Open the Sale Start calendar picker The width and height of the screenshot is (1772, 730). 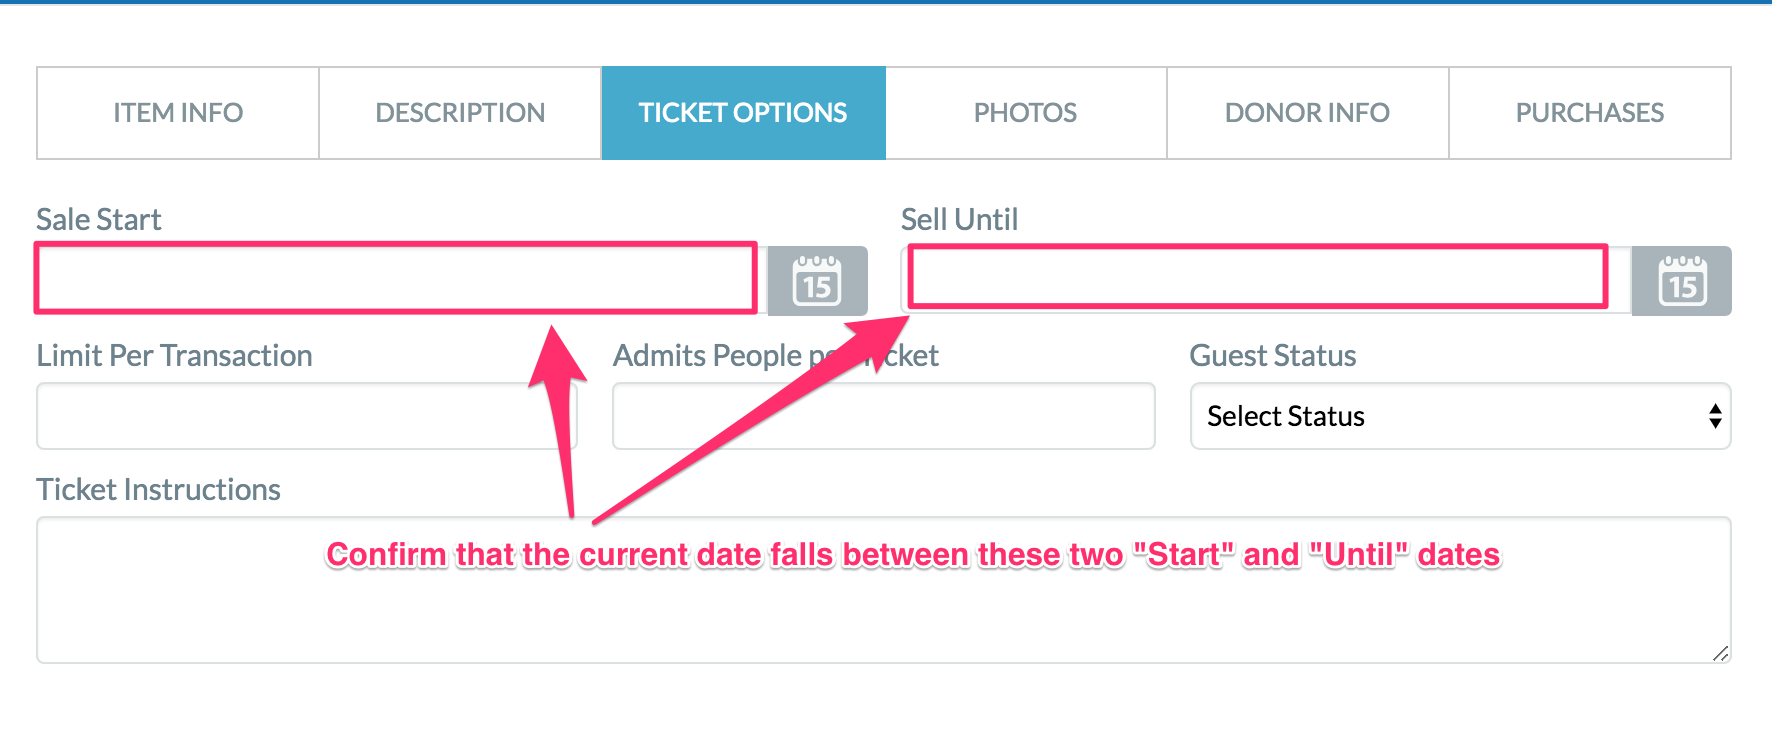(x=817, y=281)
